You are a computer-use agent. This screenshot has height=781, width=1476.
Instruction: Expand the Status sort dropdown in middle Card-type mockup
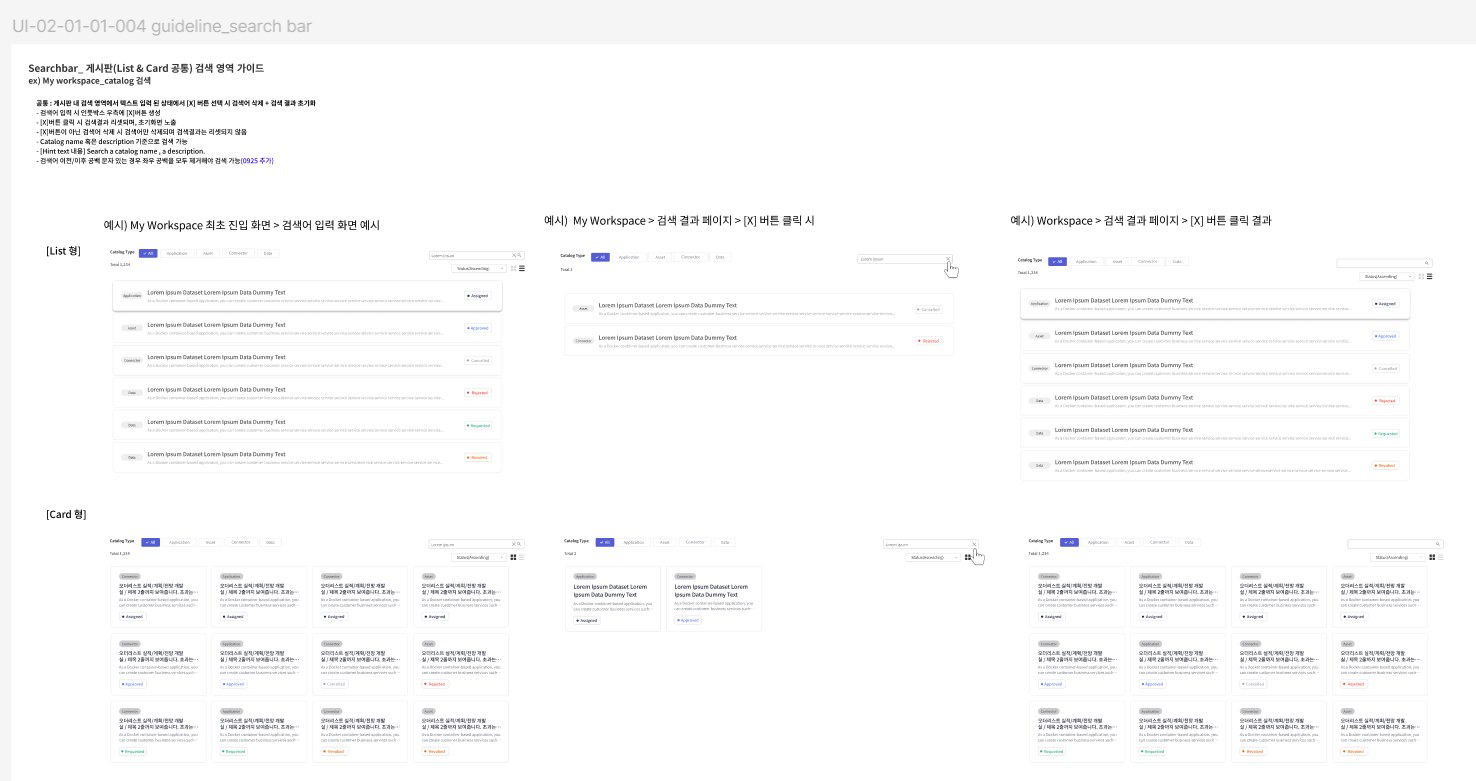pos(933,557)
